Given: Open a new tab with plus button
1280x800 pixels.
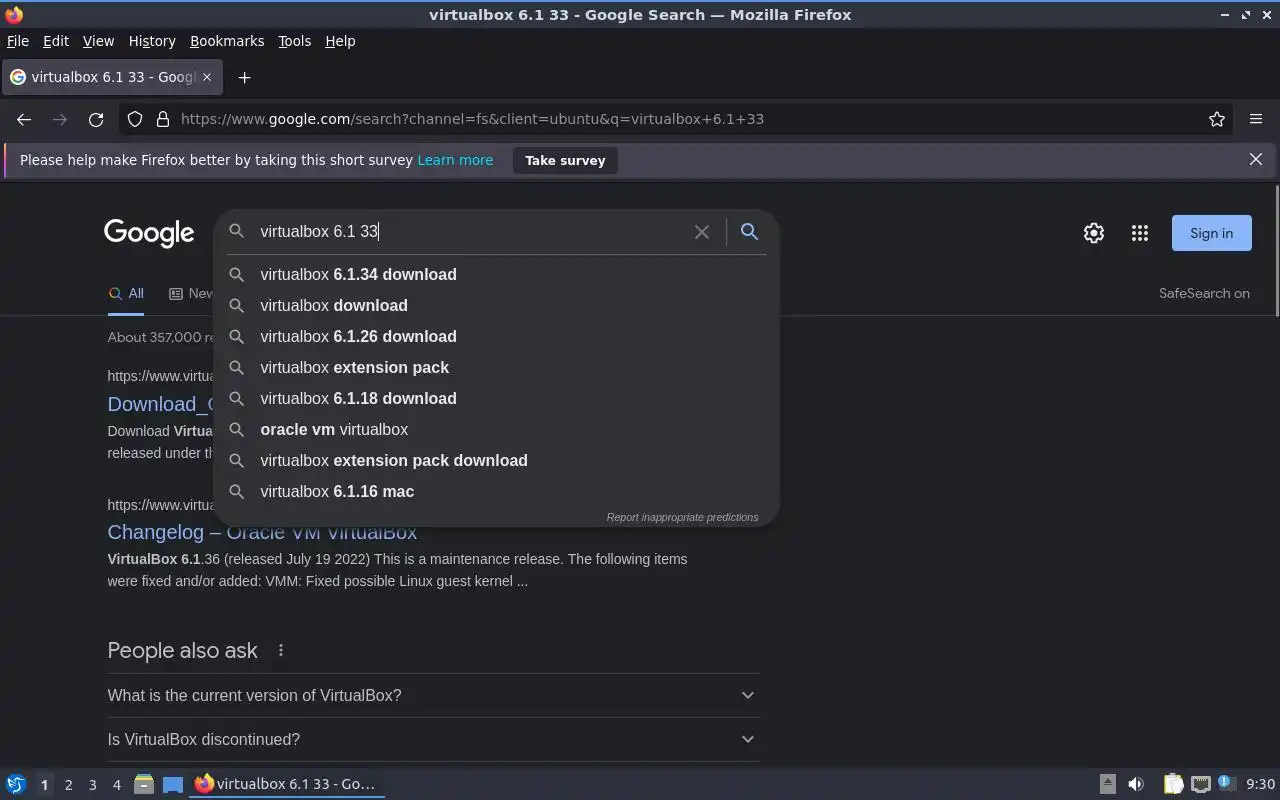Looking at the screenshot, I should click(244, 77).
